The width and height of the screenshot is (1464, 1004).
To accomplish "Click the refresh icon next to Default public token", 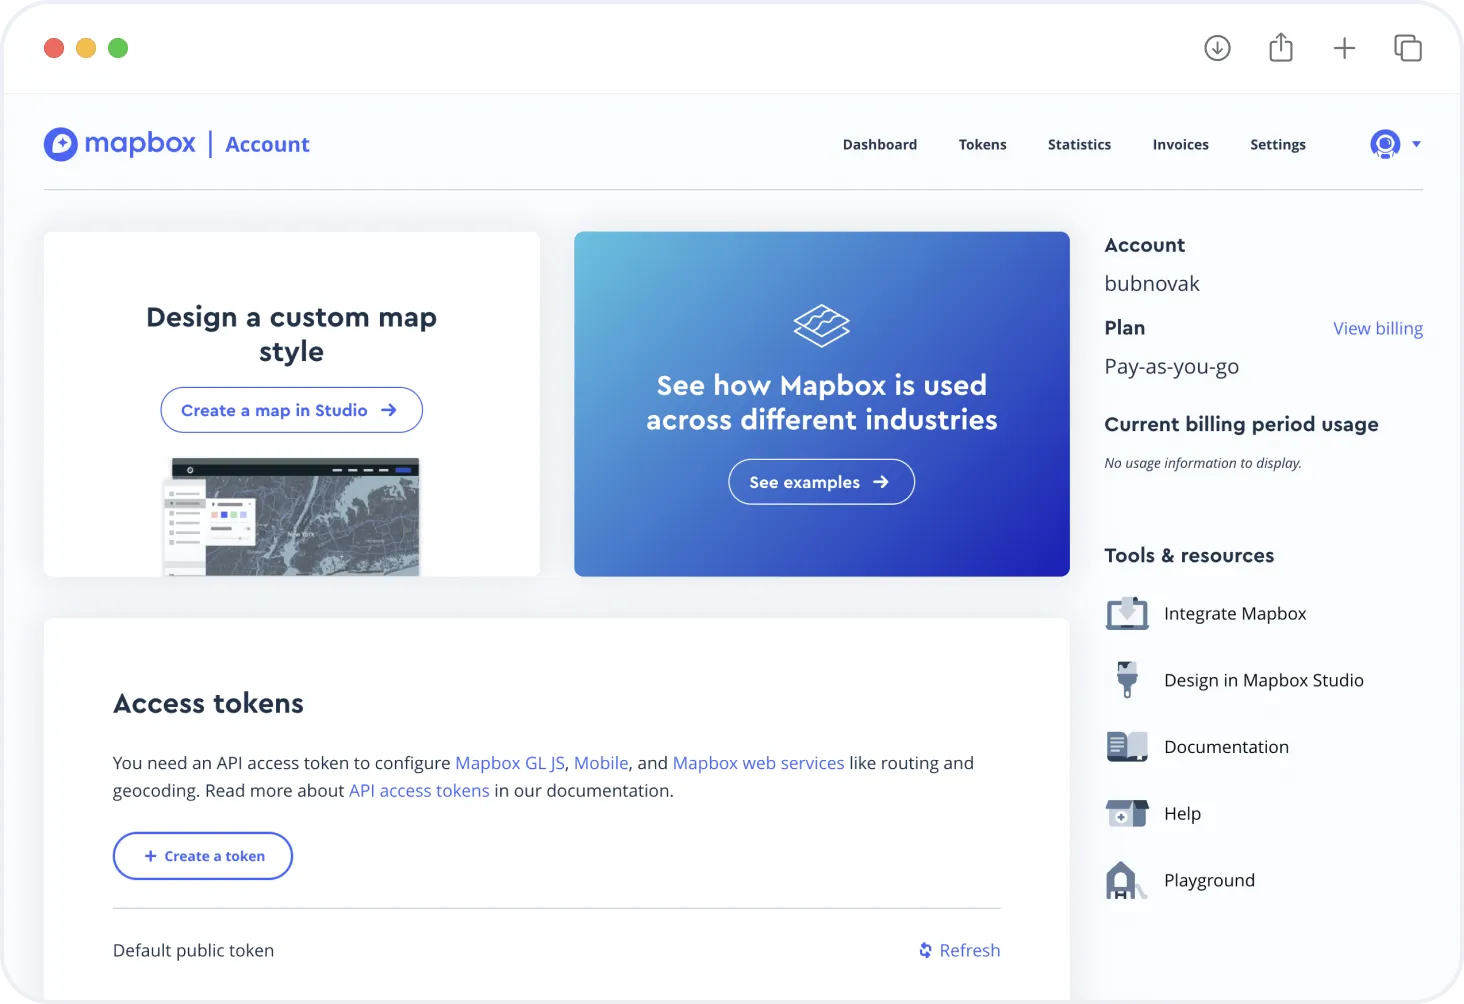I will click(923, 950).
